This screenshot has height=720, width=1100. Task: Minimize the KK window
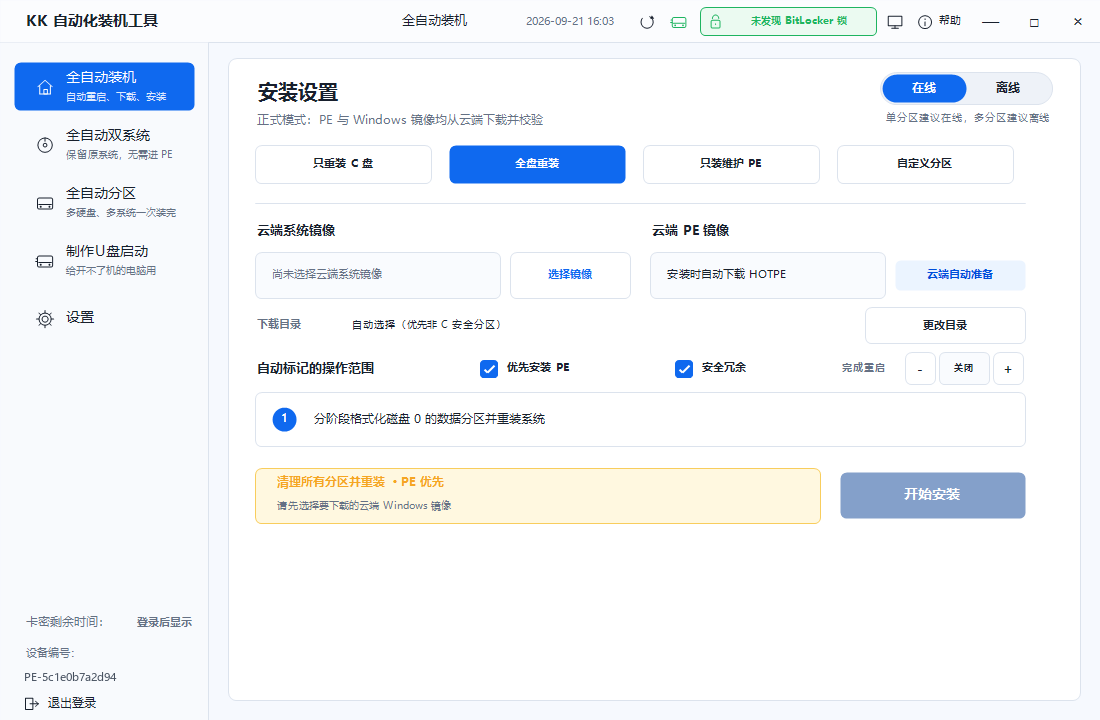tap(991, 22)
